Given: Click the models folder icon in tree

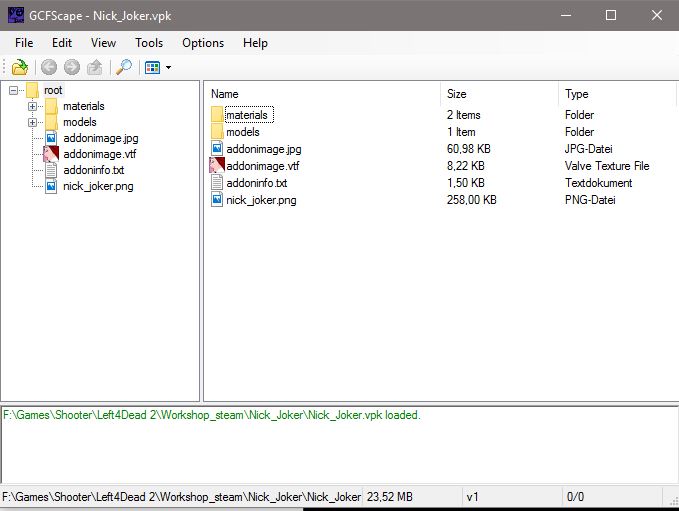Looking at the screenshot, I should pos(51,122).
